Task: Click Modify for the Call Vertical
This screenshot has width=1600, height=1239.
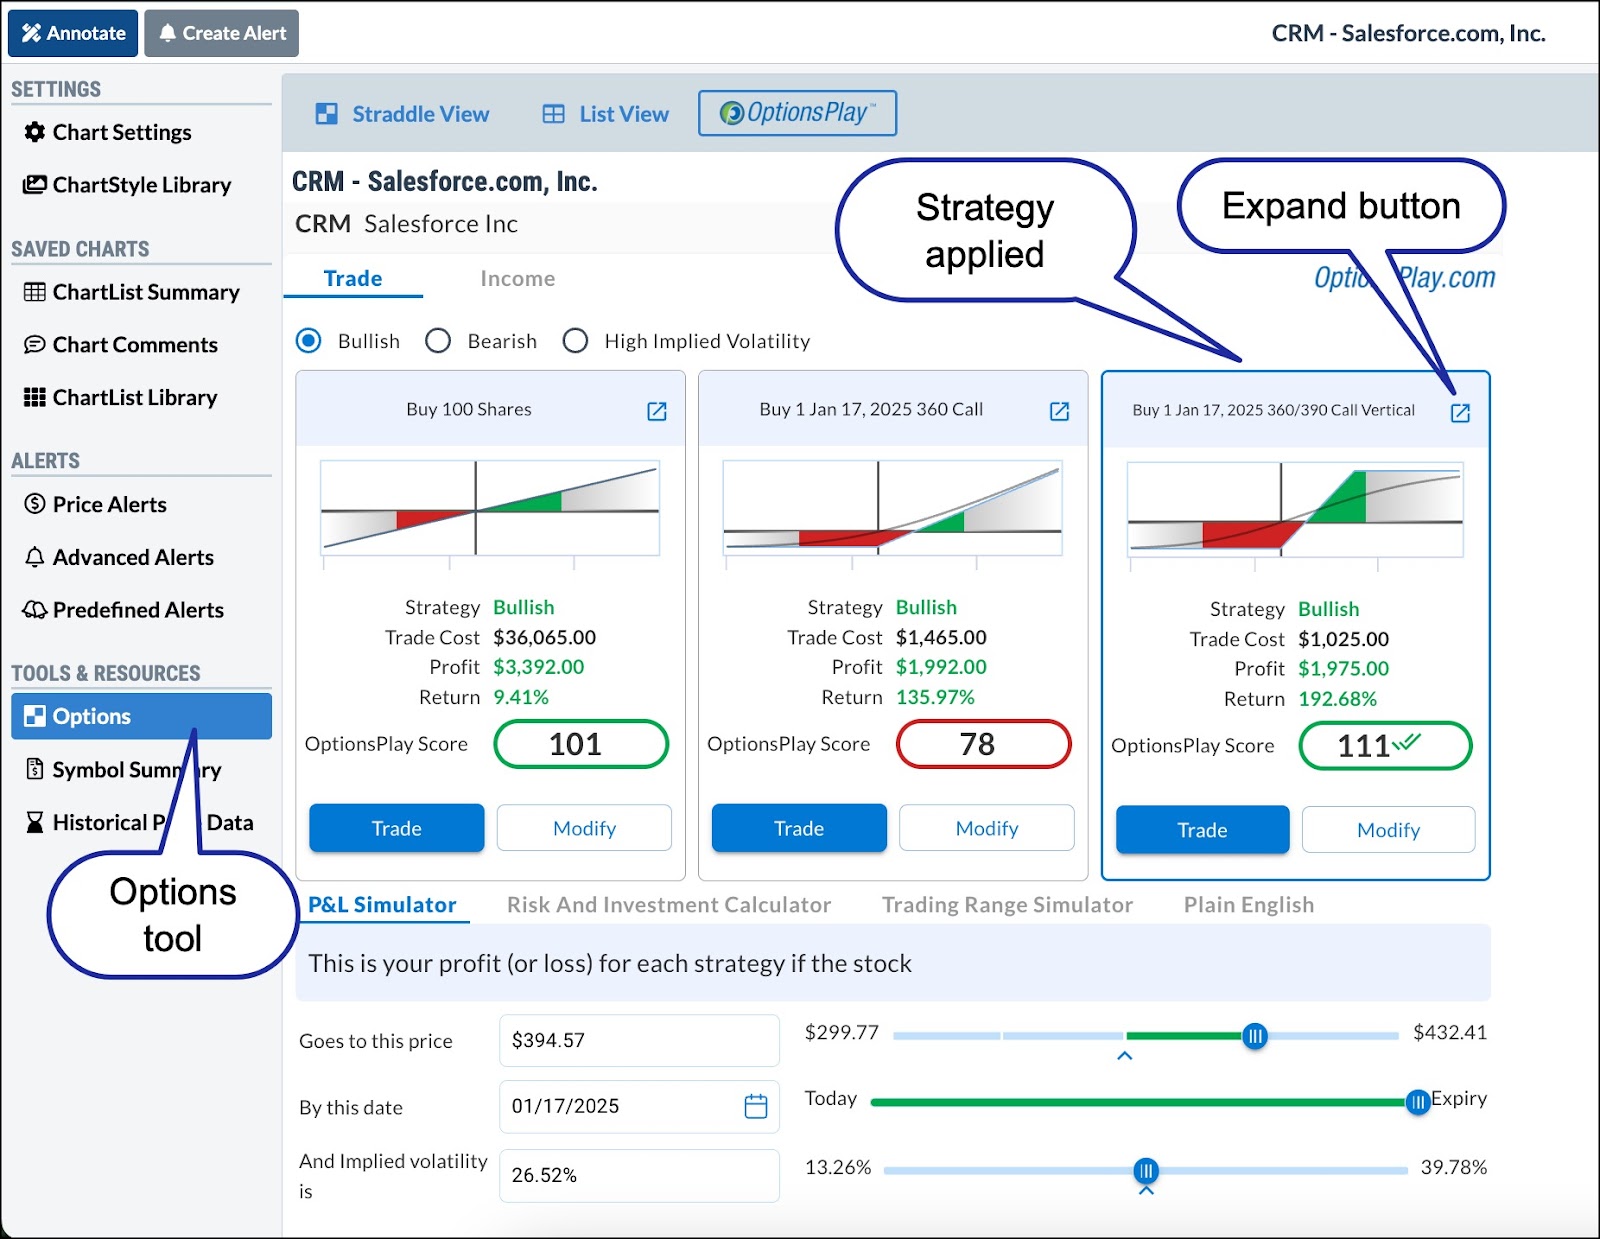Action: (1389, 830)
